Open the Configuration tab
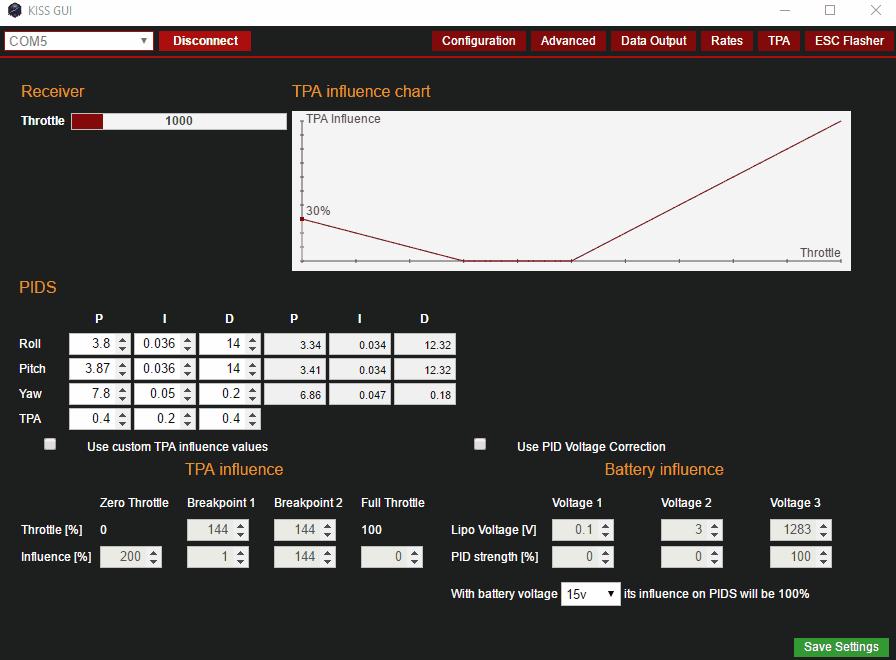This screenshot has height=660, width=896. coord(478,41)
